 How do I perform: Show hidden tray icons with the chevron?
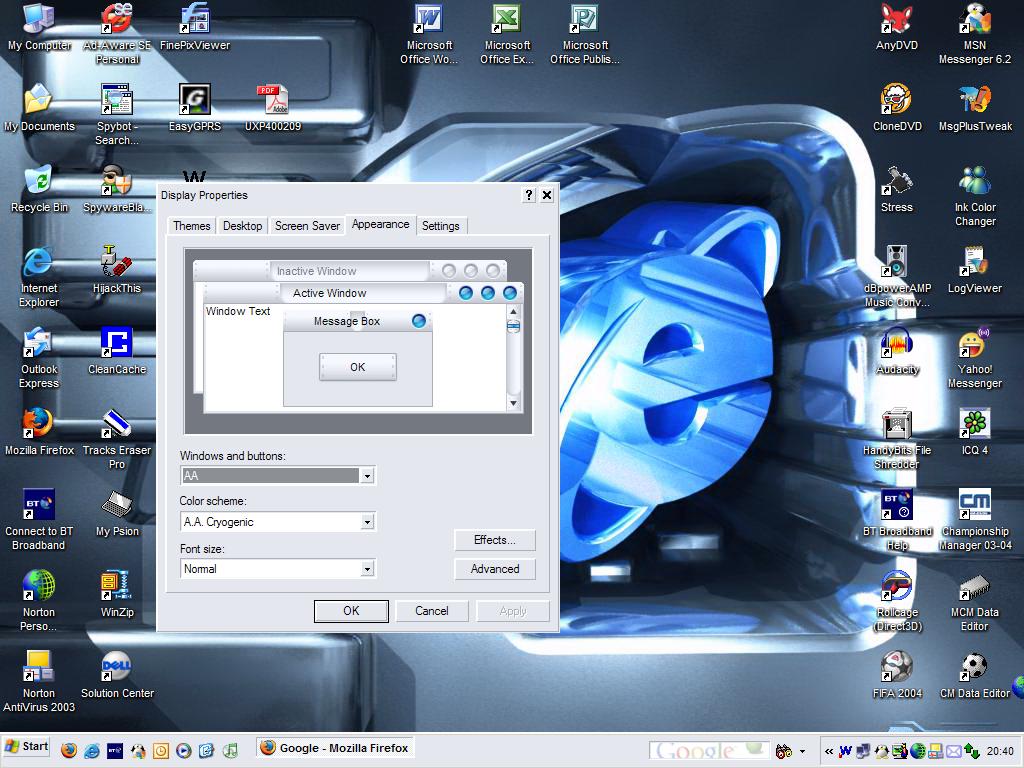coord(829,751)
